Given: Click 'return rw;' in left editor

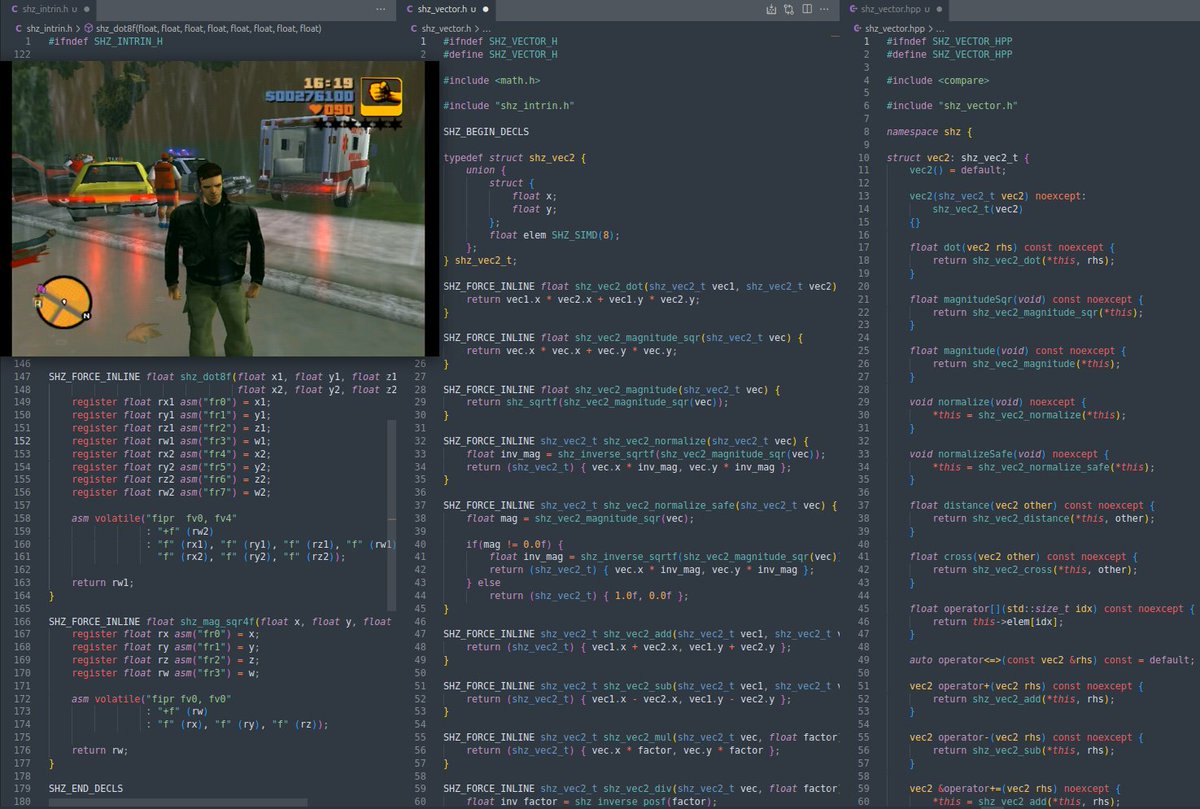Looking at the screenshot, I should pyautogui.click(x=100, y=750).
